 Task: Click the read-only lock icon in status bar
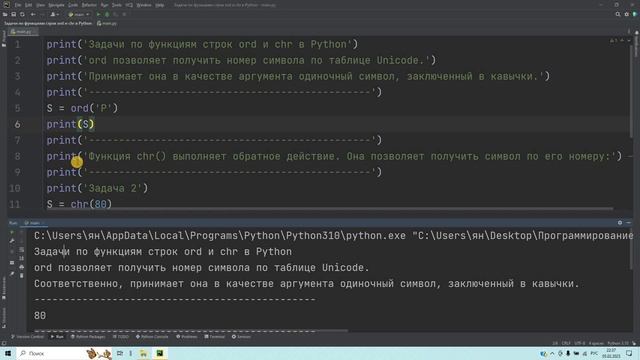click(x=634, y=343)
